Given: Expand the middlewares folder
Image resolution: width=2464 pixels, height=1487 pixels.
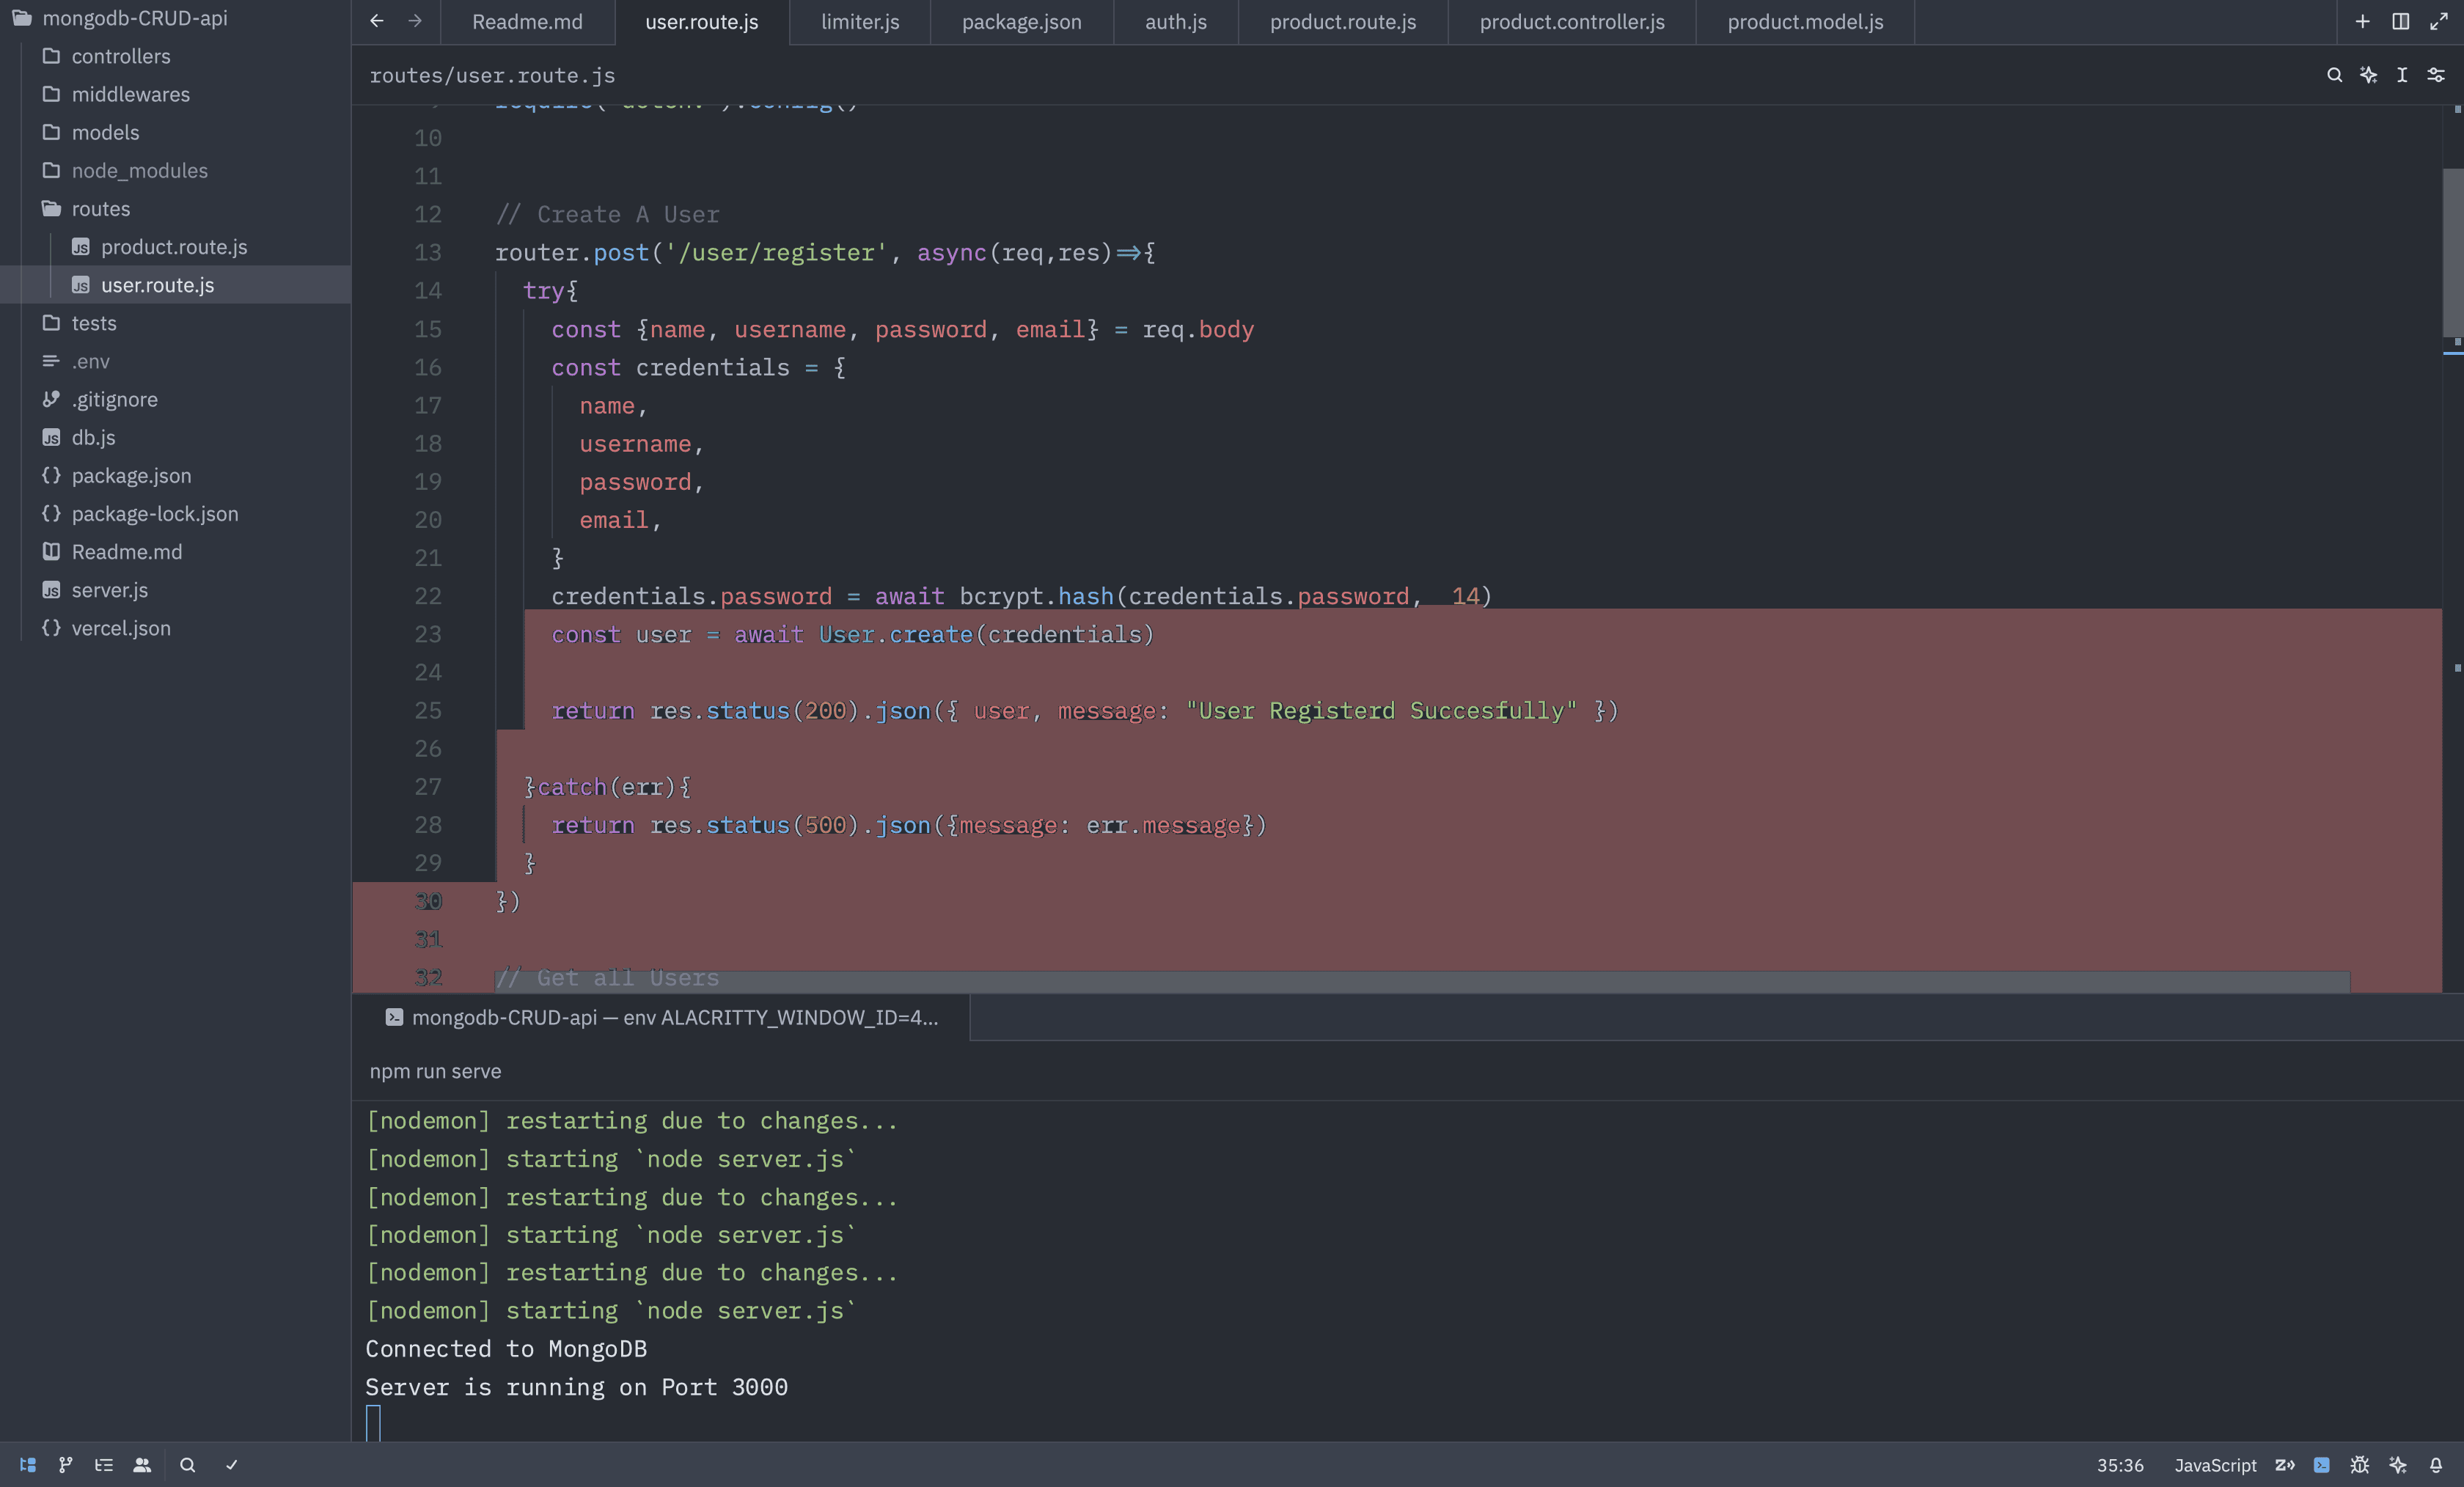Looking at the screenshot, I should pos(175,94).
